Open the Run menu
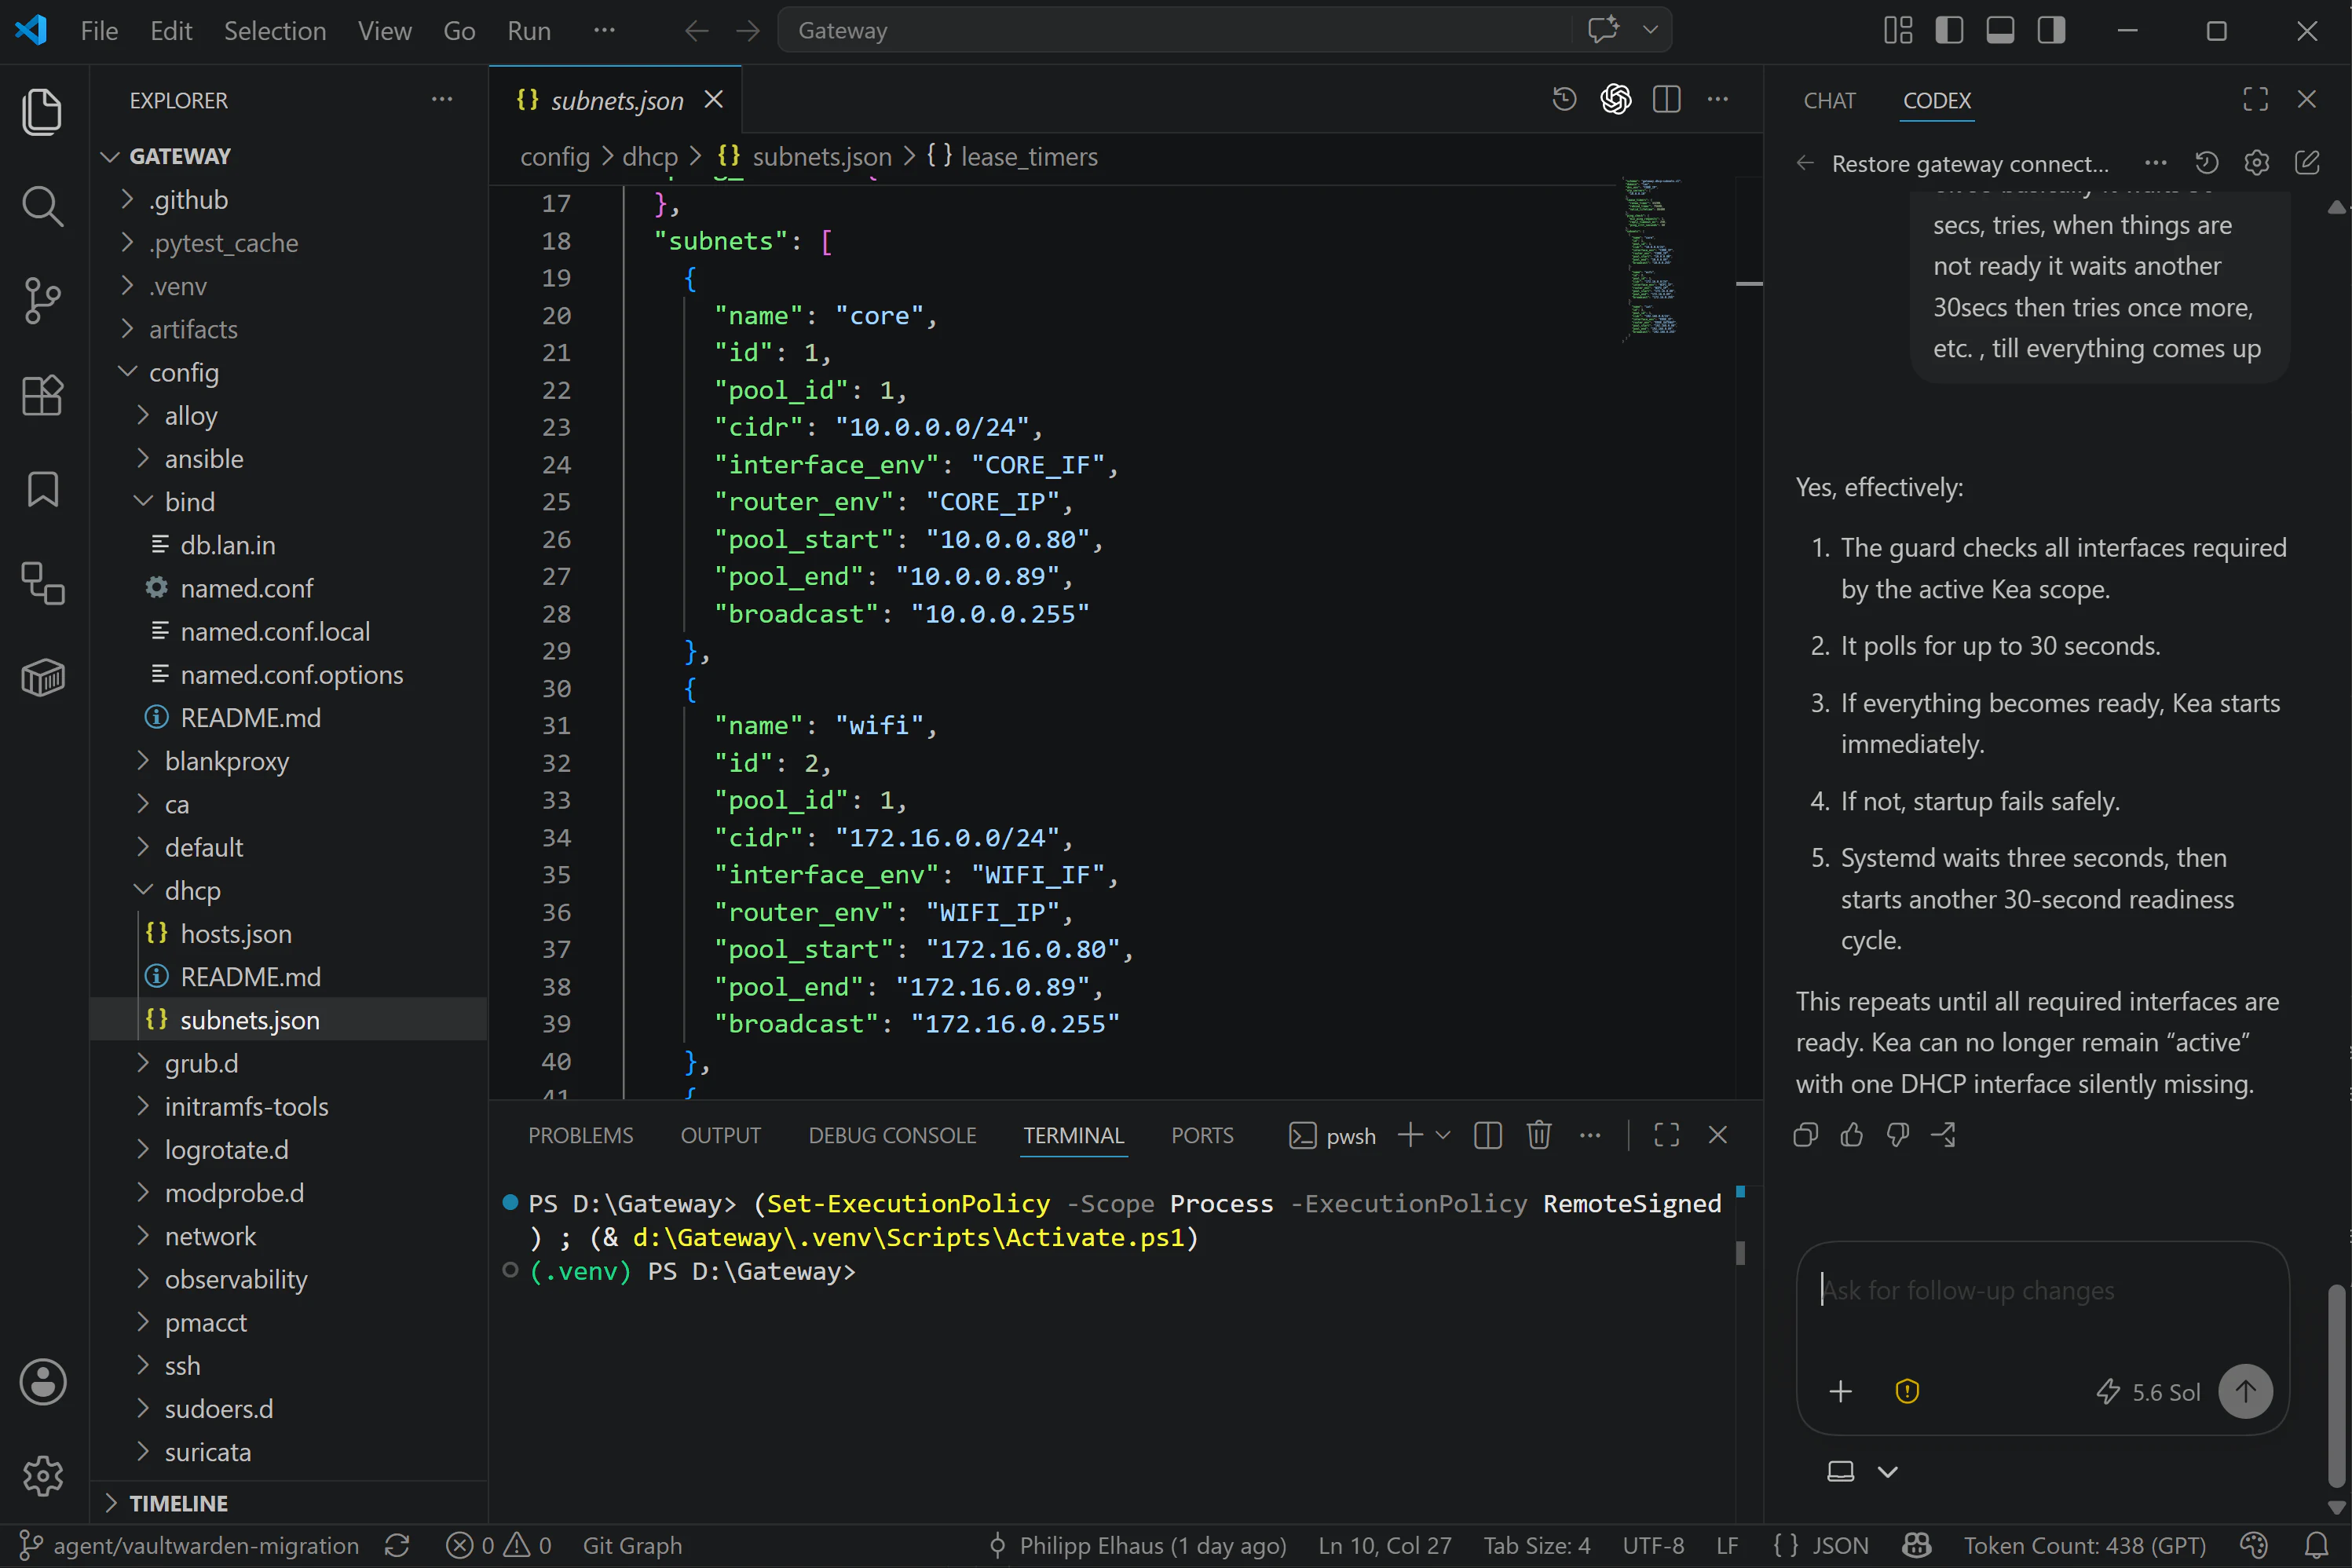2352x1568 pixels. click(x=529, y=31)
